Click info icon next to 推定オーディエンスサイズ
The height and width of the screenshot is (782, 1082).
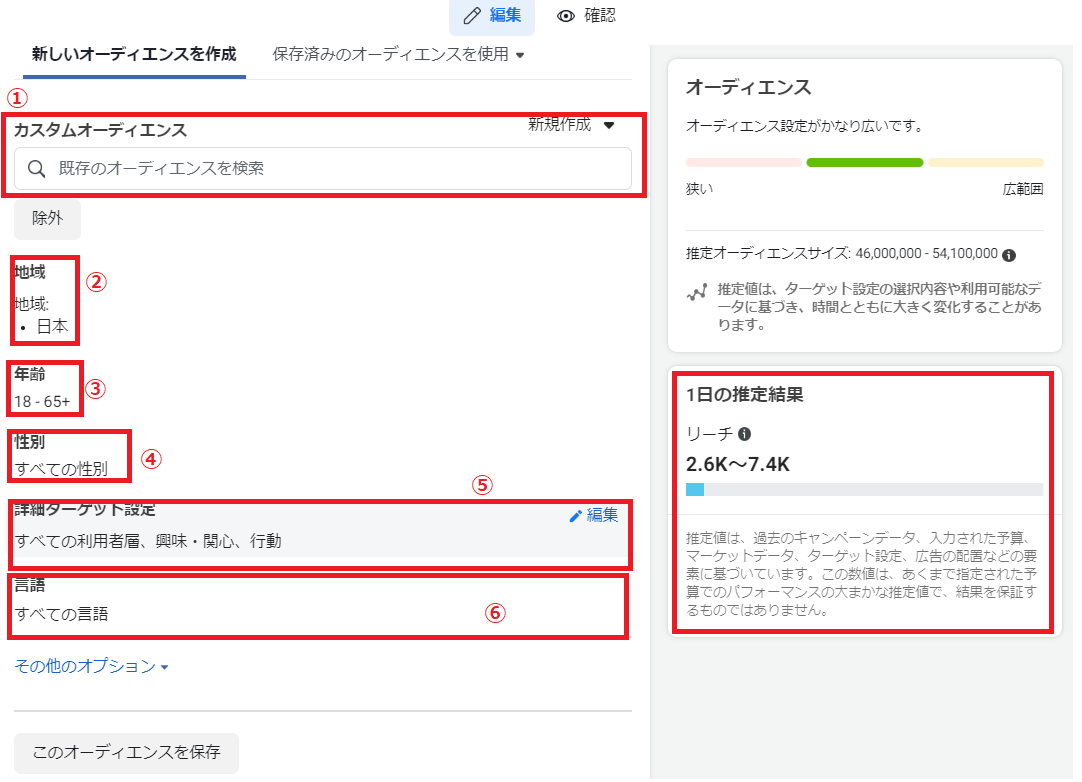(x=1009, y=254)
